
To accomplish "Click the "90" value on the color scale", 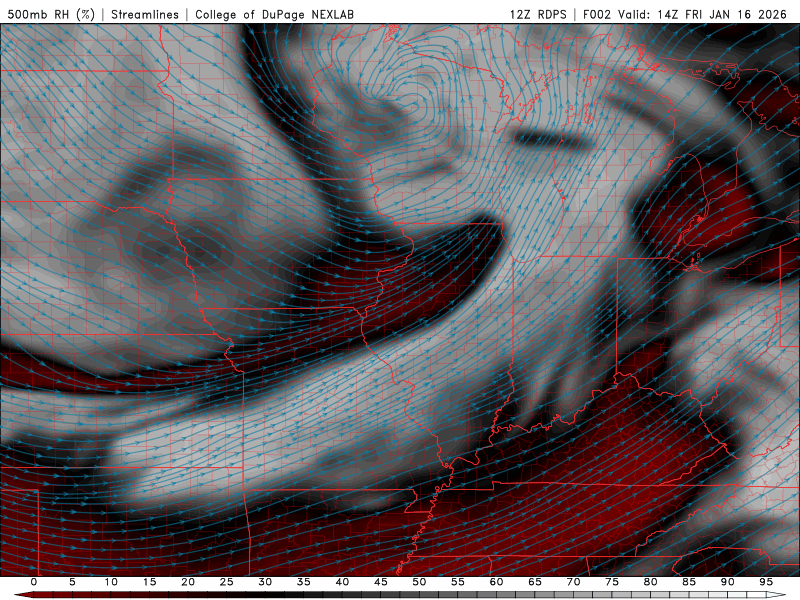I will pos(727,582).
